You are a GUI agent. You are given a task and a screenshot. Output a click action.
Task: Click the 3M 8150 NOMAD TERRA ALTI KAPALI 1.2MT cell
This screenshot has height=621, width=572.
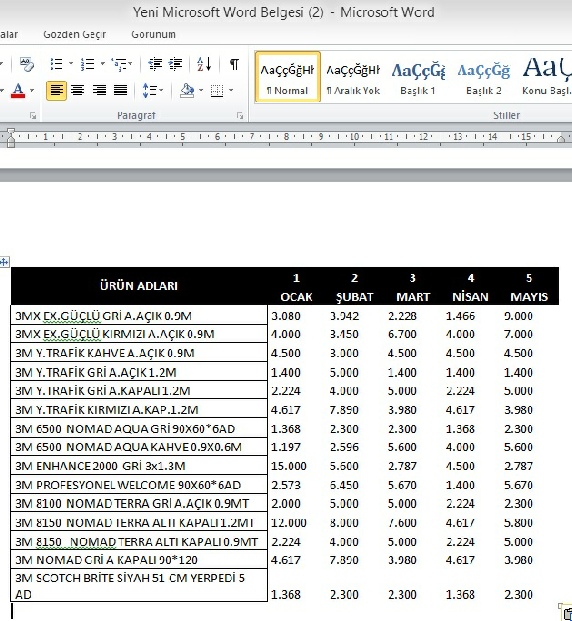click(139, 522)
